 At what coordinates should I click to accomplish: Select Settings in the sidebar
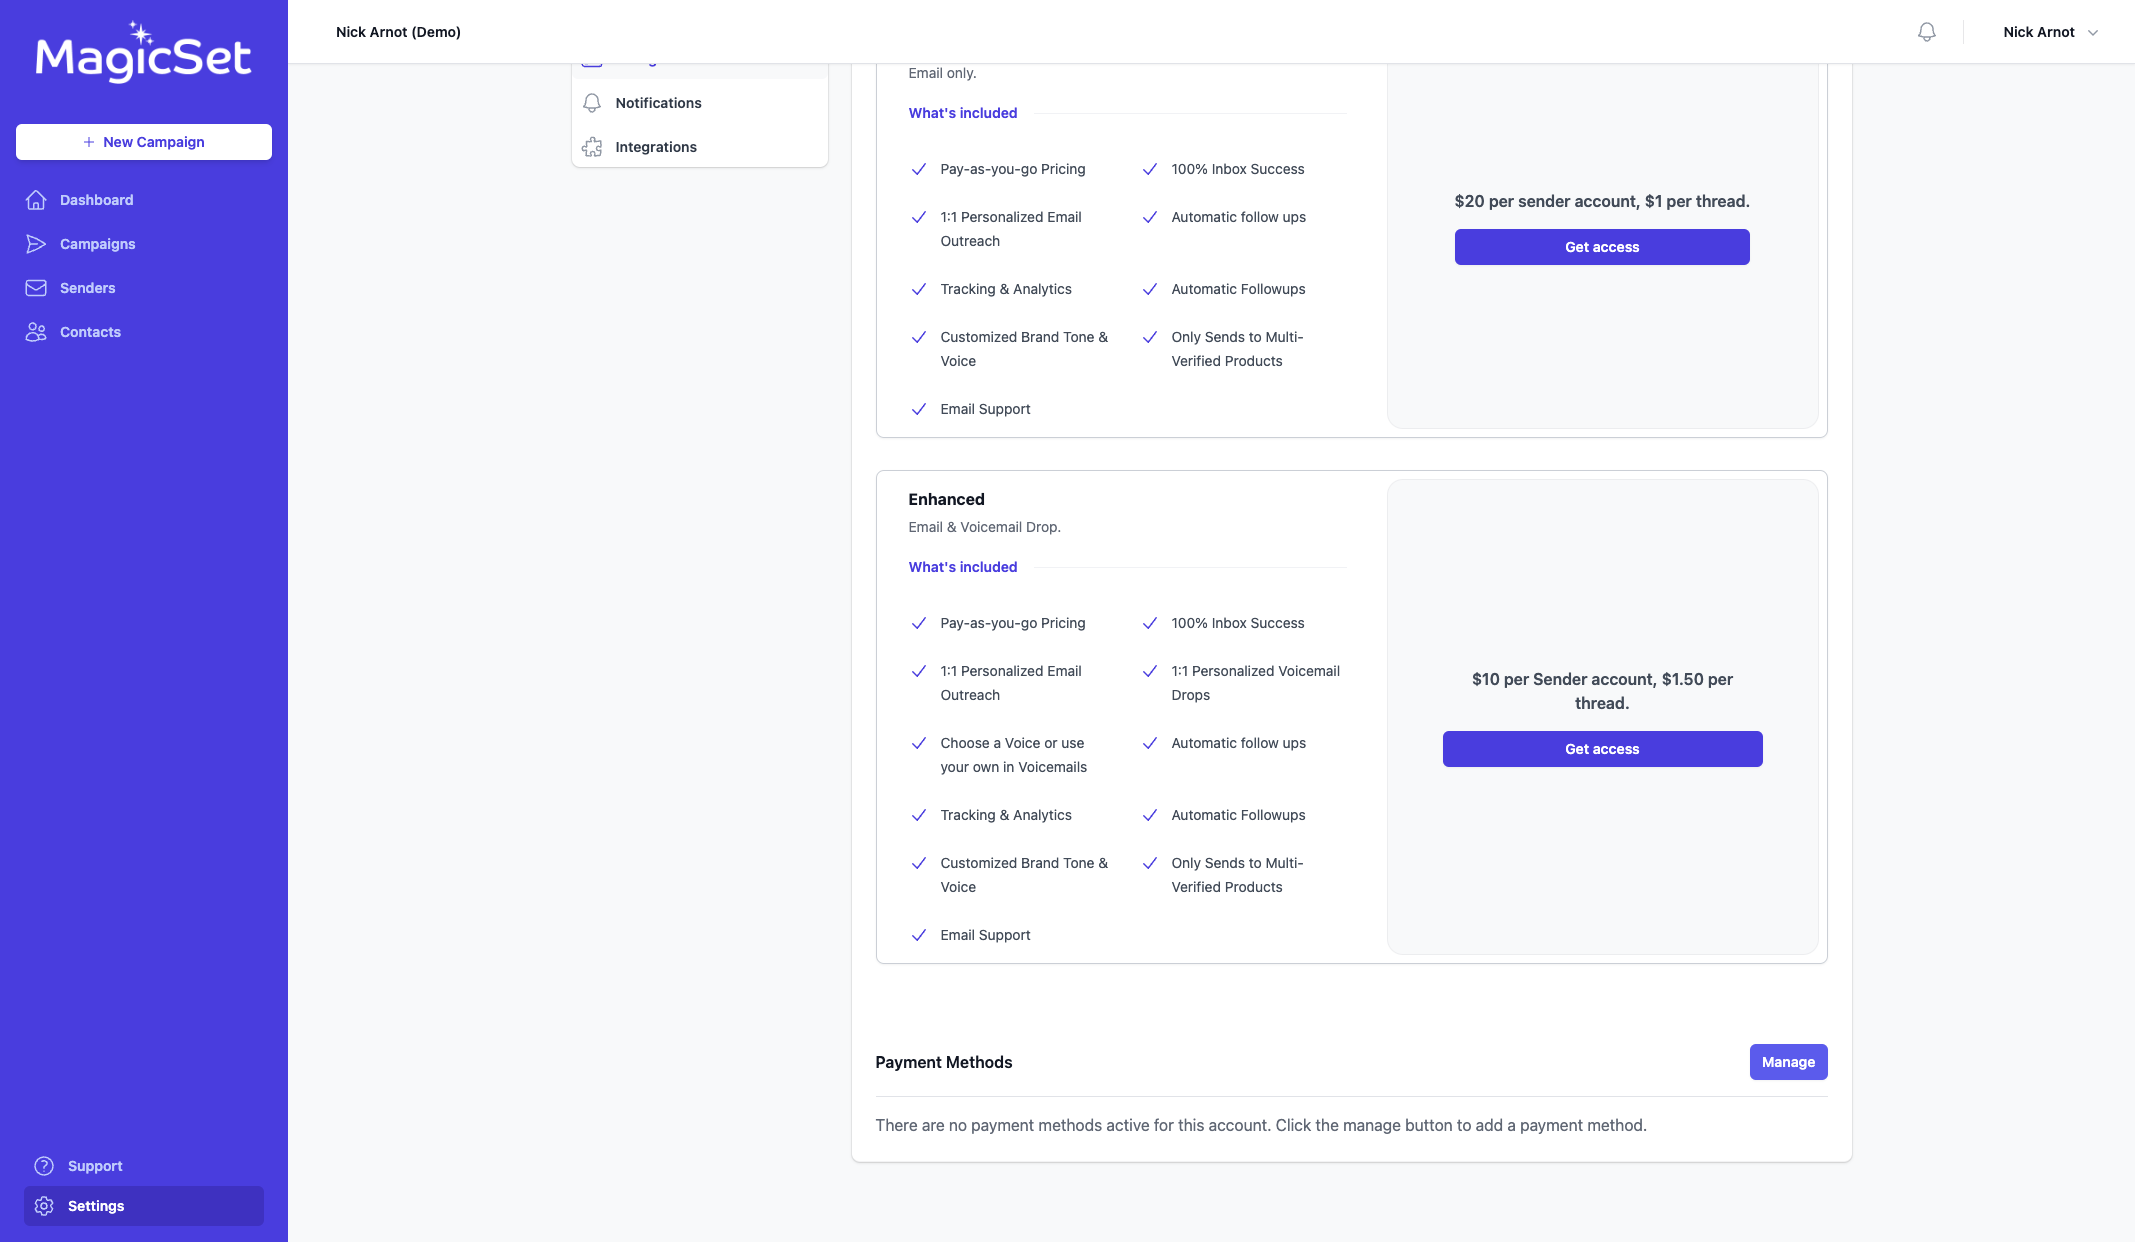pos(144,1206)
